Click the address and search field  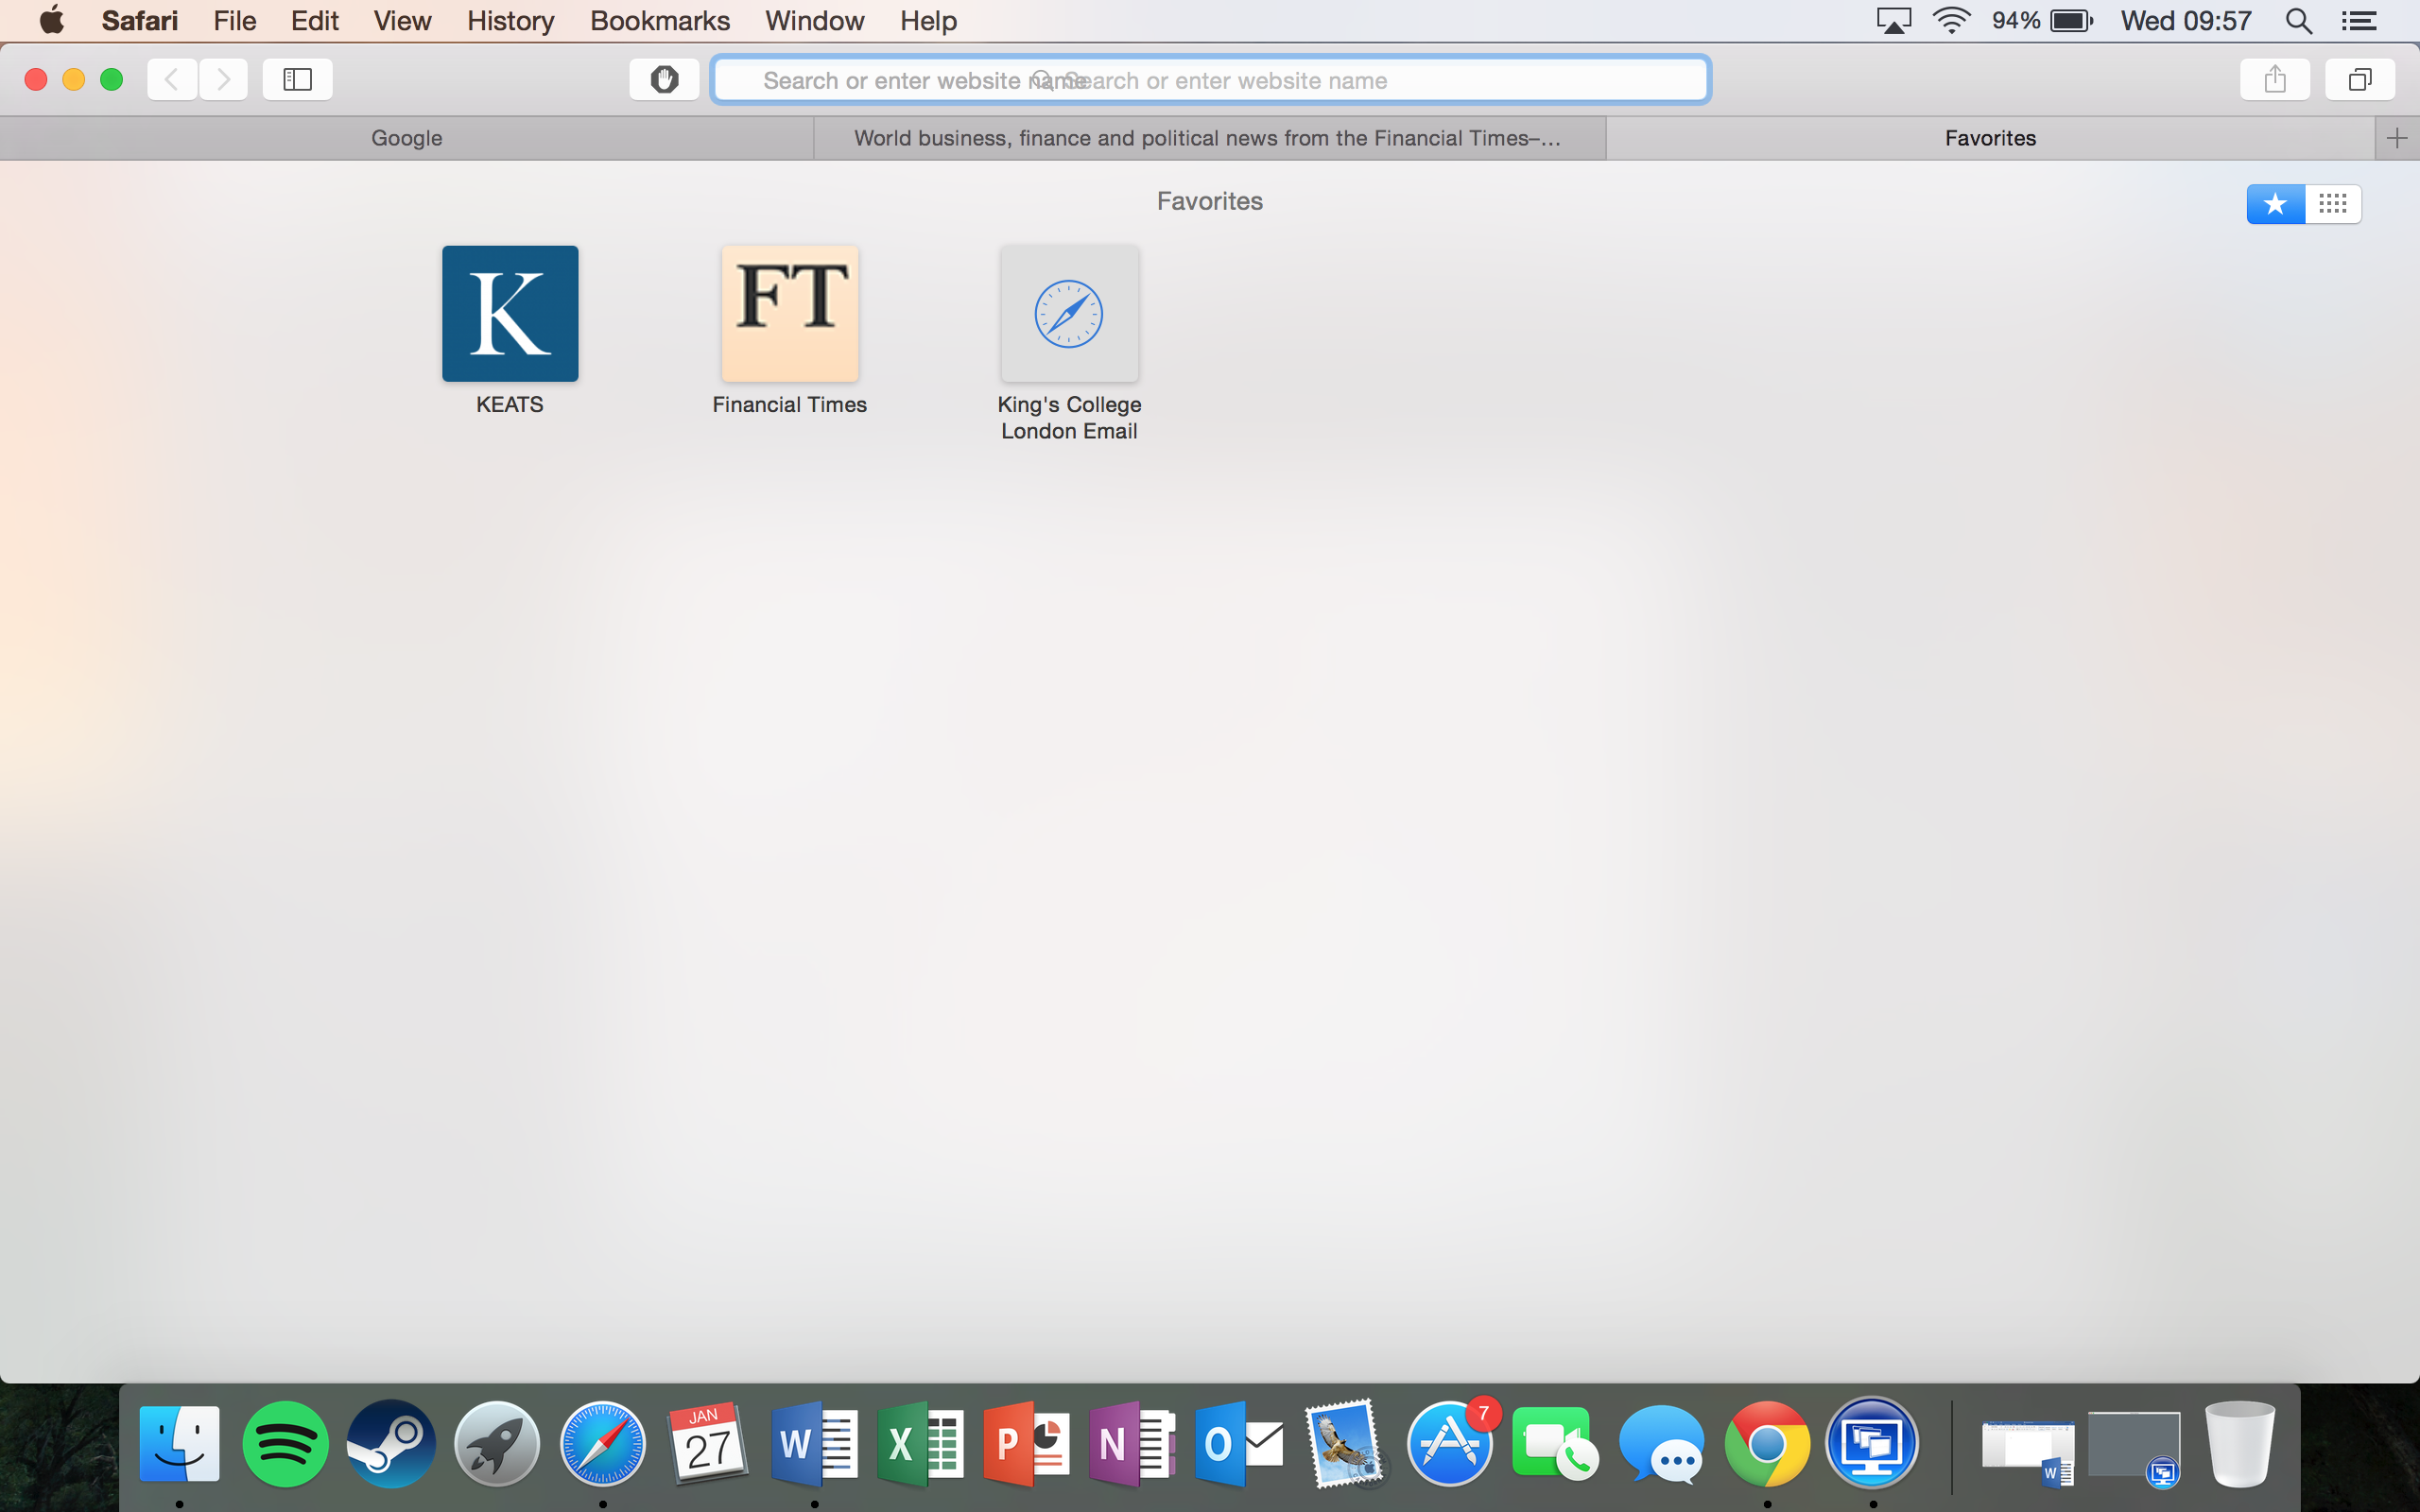[x=1210, y=80]
